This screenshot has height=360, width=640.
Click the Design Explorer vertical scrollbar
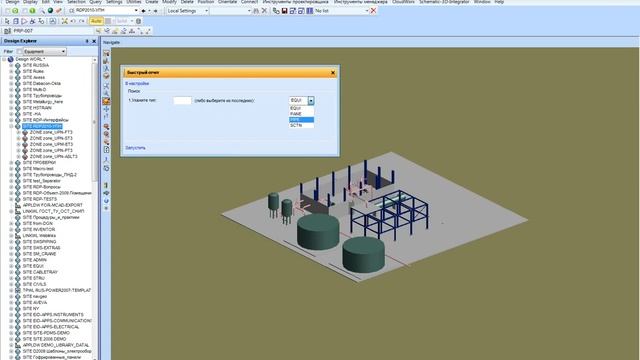click(95, 122)
